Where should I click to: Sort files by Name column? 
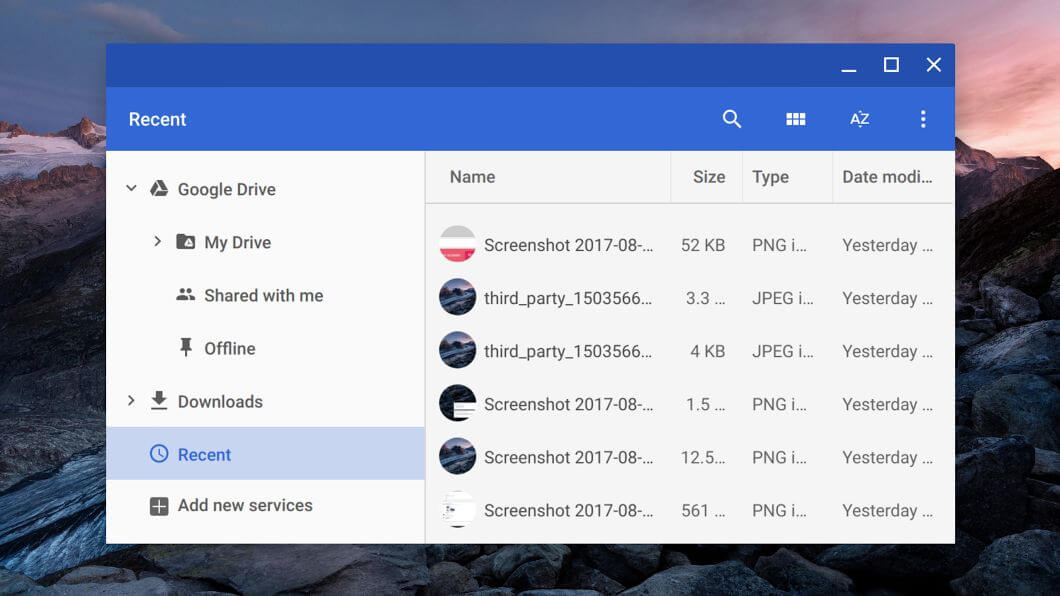(x=472, y=177)
